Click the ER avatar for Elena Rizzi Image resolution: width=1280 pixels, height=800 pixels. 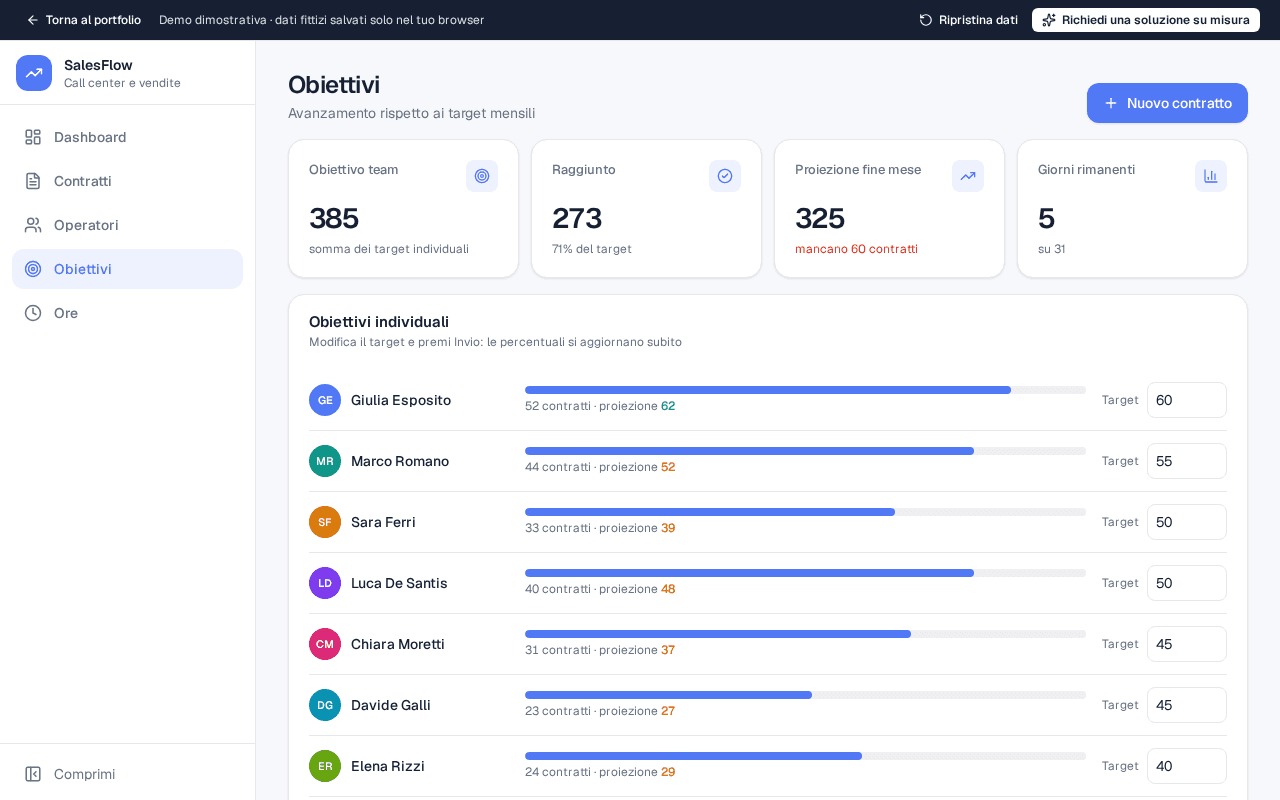pyautogui.click(x=325, y=766)
